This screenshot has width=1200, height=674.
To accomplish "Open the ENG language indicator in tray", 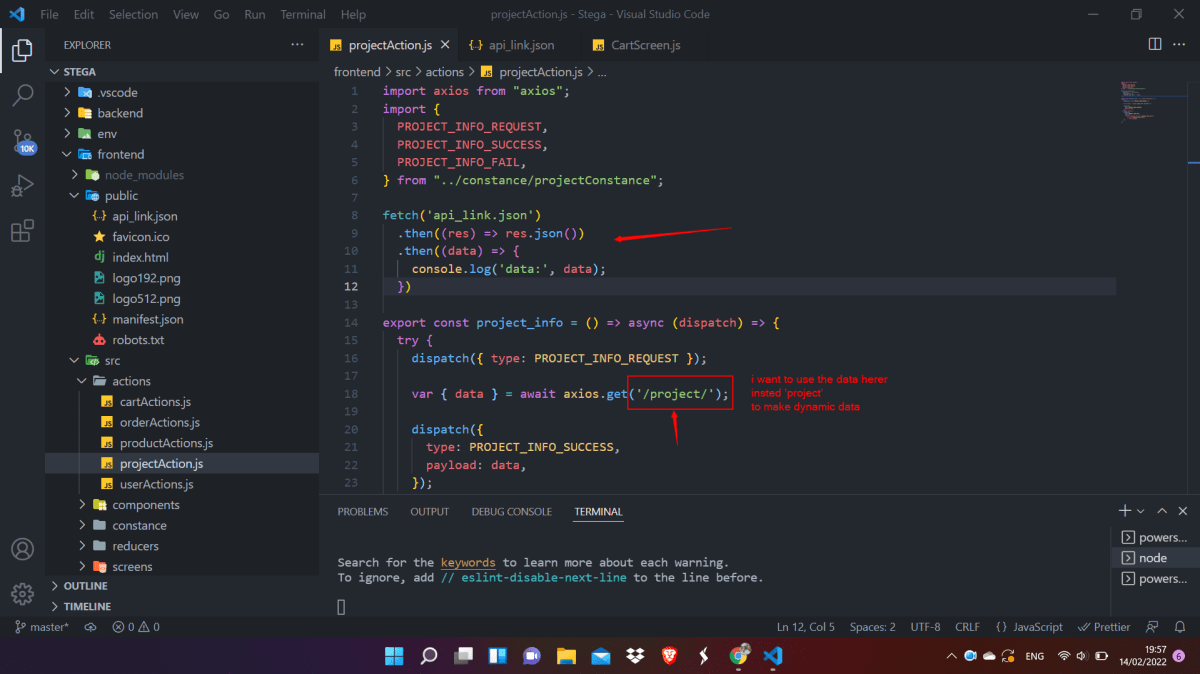I will tap(1035, 656).
